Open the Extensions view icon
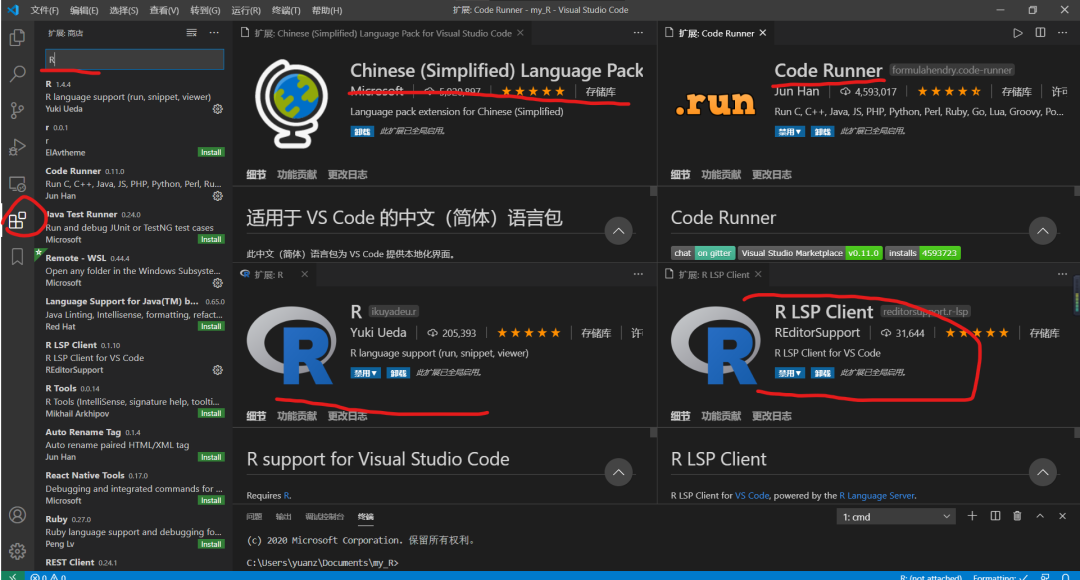 17,220
